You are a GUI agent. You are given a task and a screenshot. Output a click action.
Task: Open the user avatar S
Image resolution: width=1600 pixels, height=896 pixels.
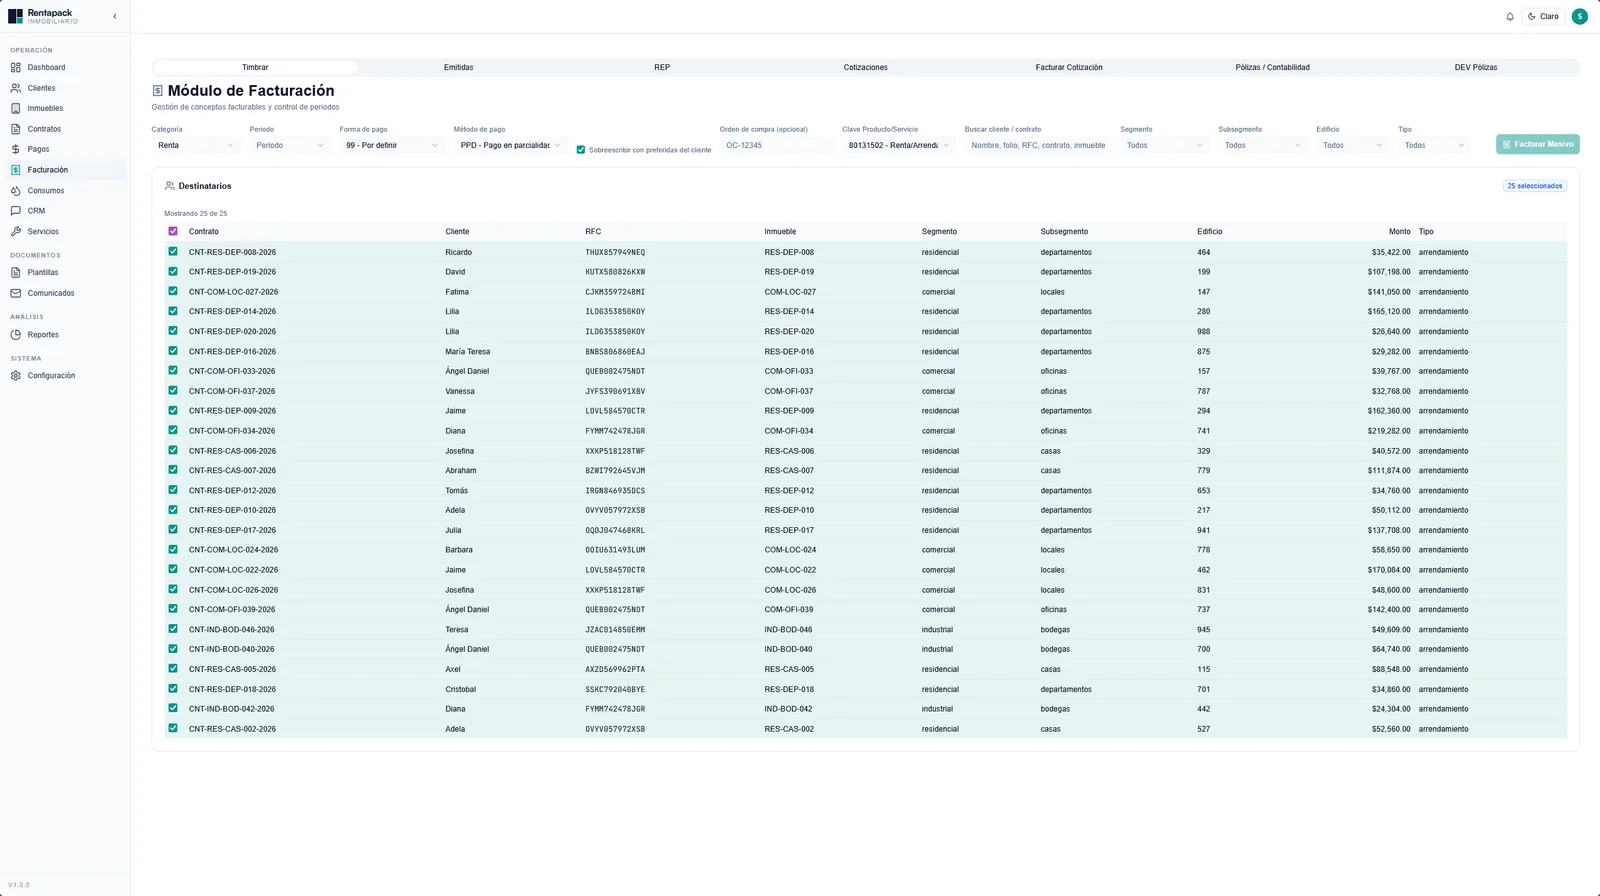(1579, 16)
